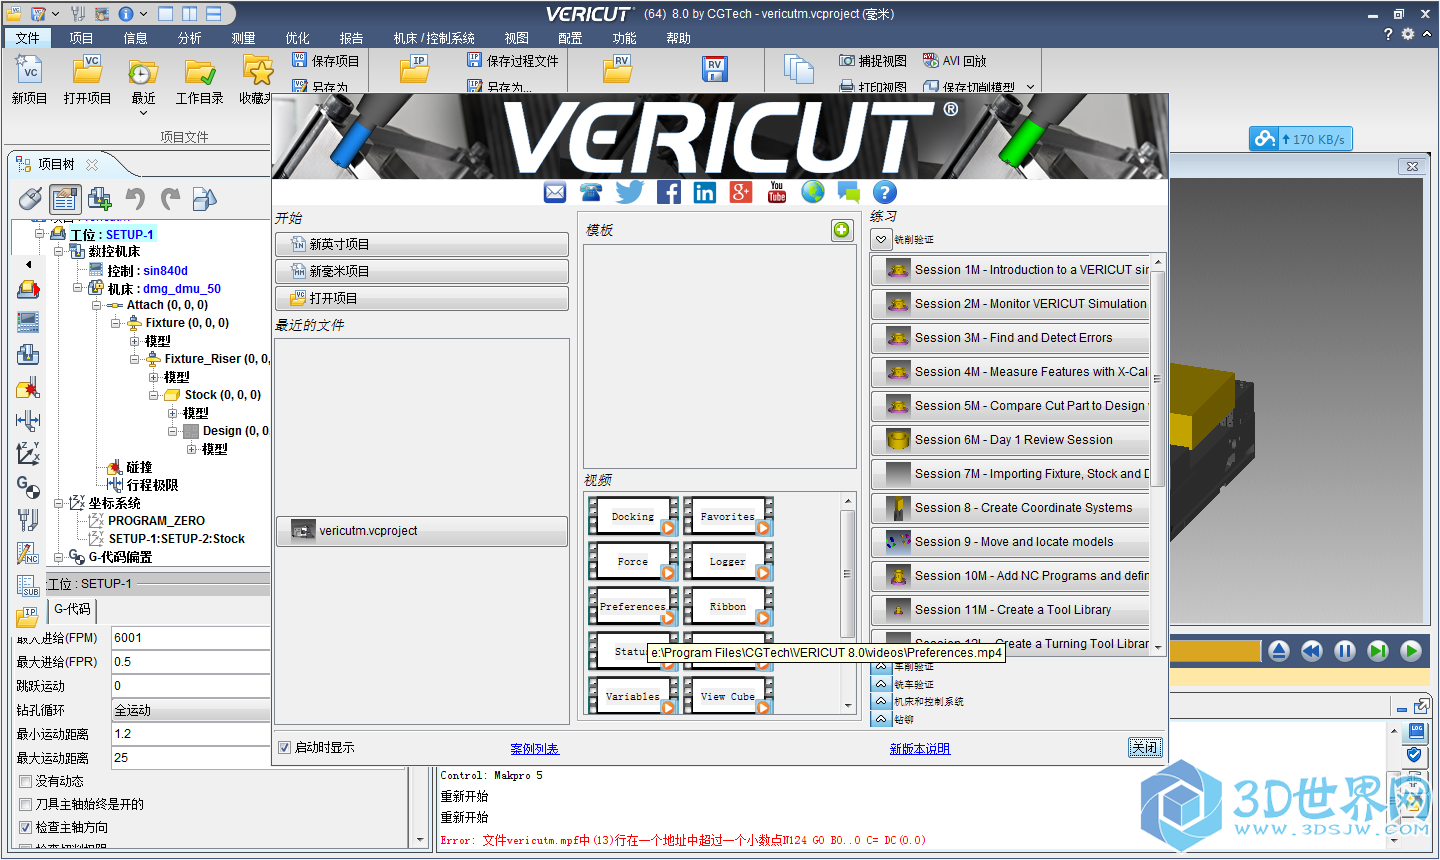Click the LOG file icon in logger panel
The height and width of the screenshot is (860, 1440).
click(1416, 732)
